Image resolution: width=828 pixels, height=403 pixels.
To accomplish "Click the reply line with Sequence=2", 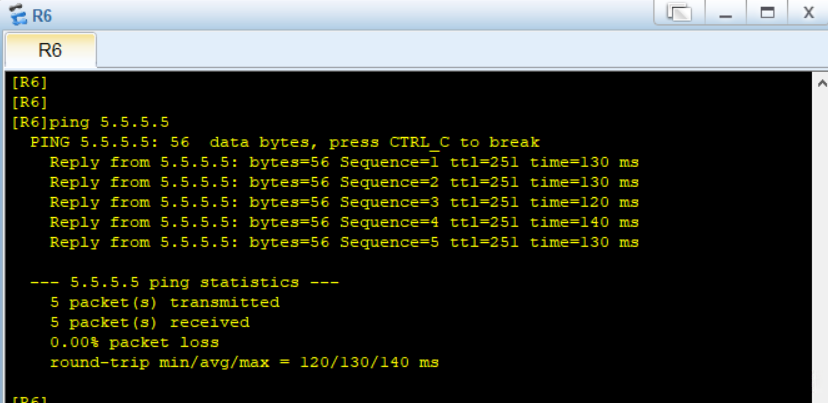I will click(x=343, y=182).
